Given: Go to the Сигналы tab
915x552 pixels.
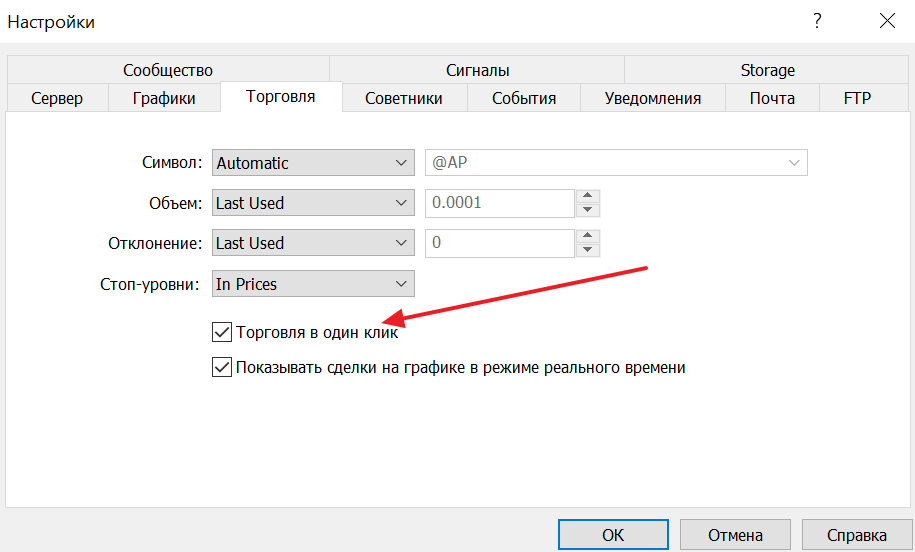Looking at the screenshot, I should click(477, 70).
